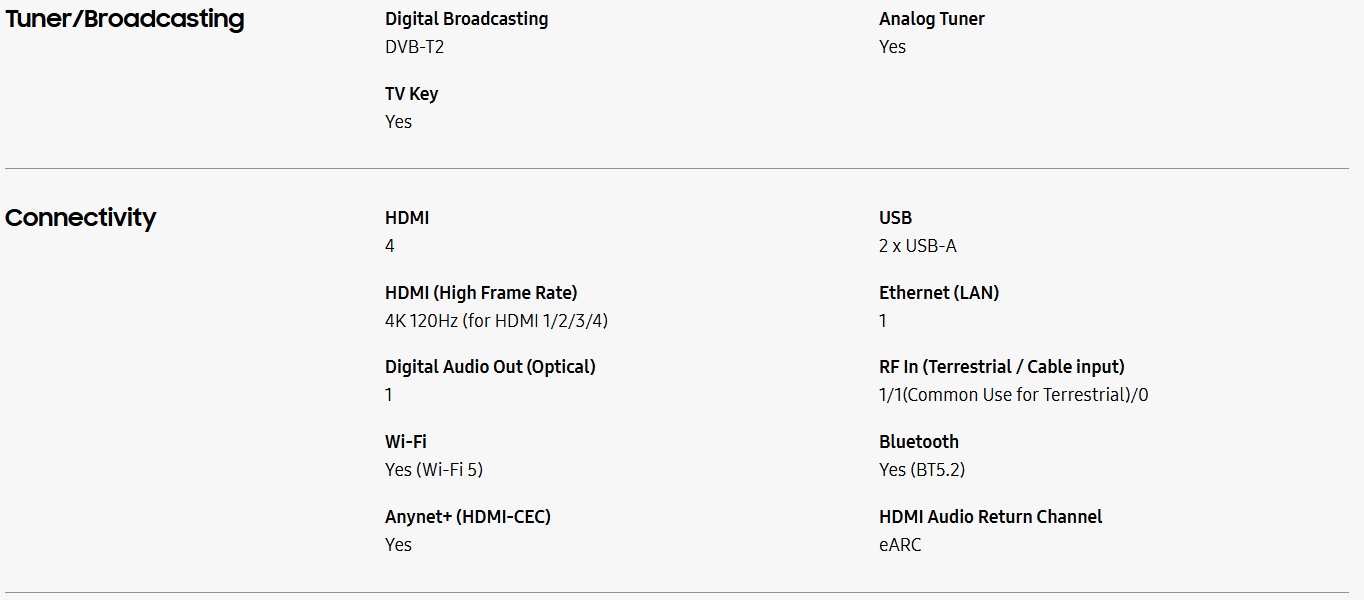The image size is (1364, 600).
Task: Click the Bluetooth spec label
Action: pos(918,442)
